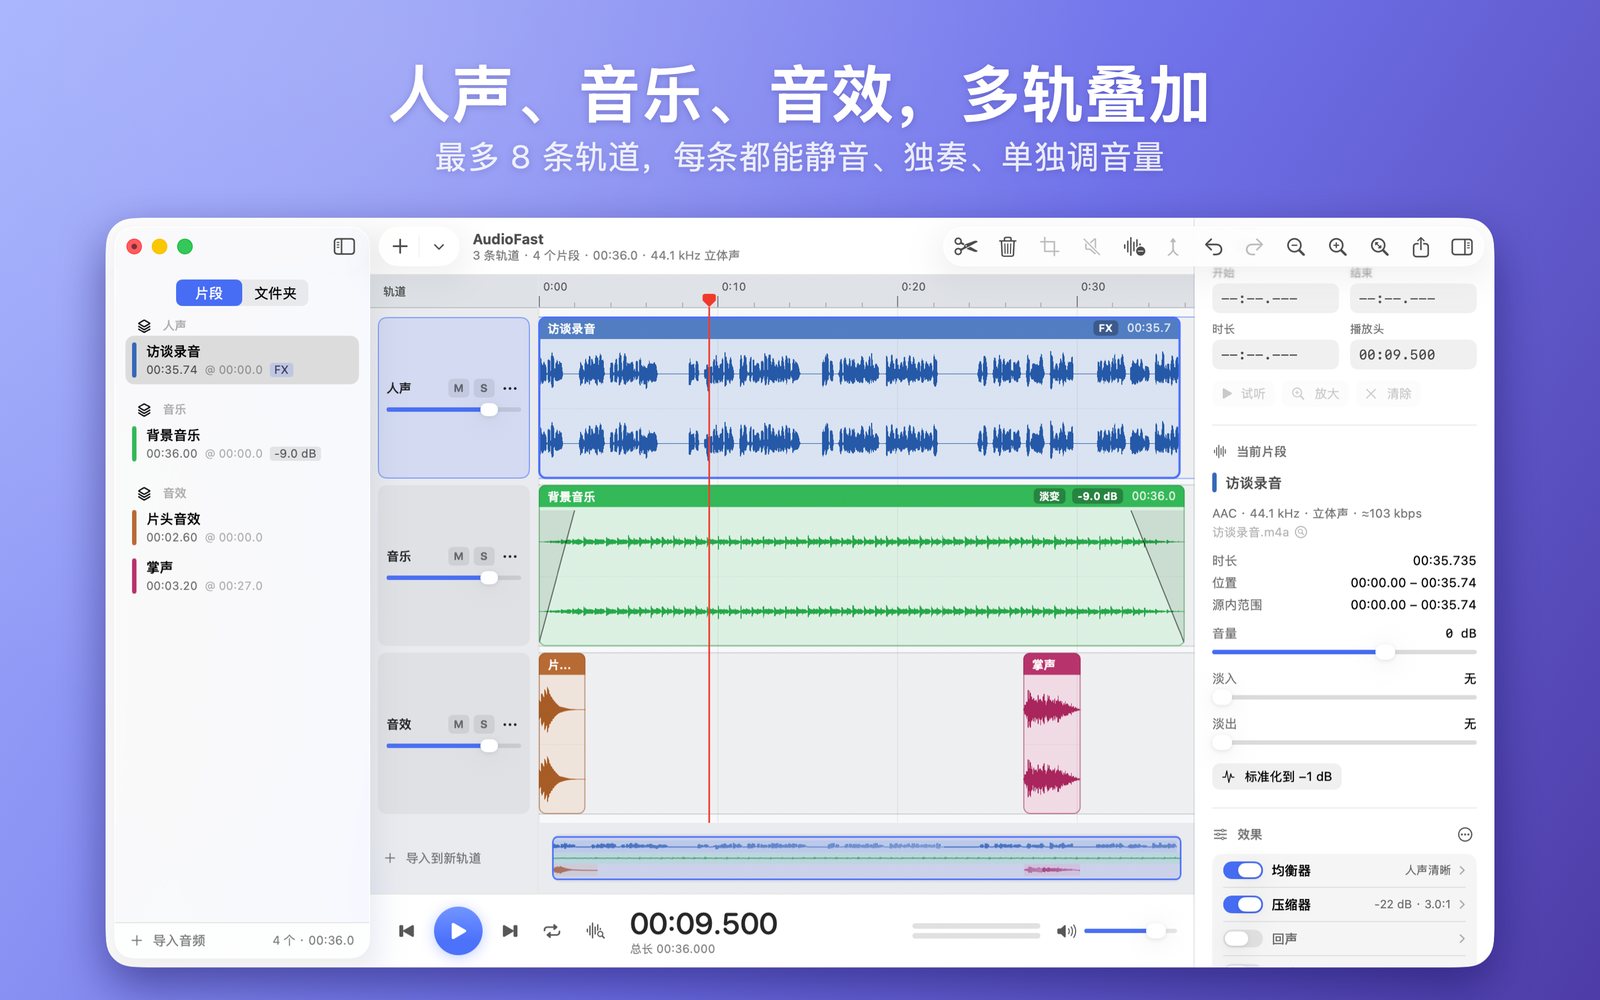
Task: Select 访谈录音 clip in sidebar
Action: pos(243,360)
